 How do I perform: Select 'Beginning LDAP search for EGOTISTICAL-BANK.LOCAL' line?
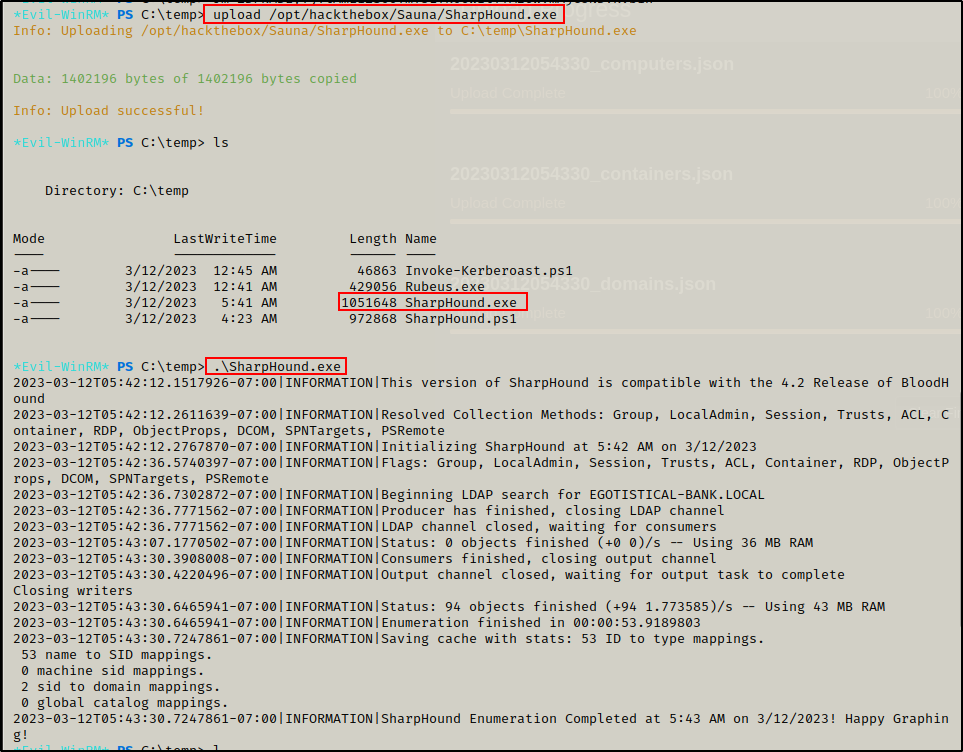tap(389, 495)
